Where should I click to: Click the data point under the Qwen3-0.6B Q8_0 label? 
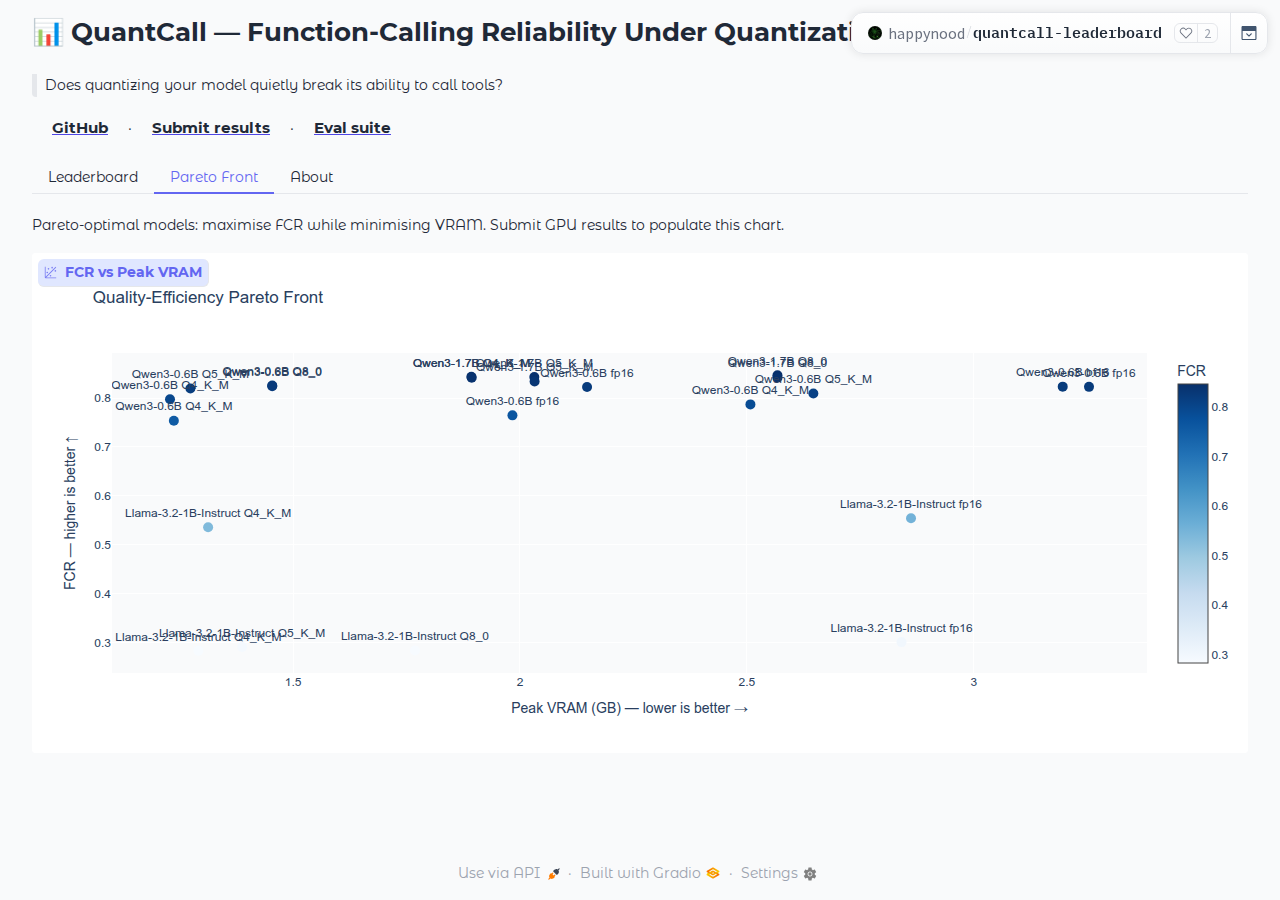pos(272,386)
